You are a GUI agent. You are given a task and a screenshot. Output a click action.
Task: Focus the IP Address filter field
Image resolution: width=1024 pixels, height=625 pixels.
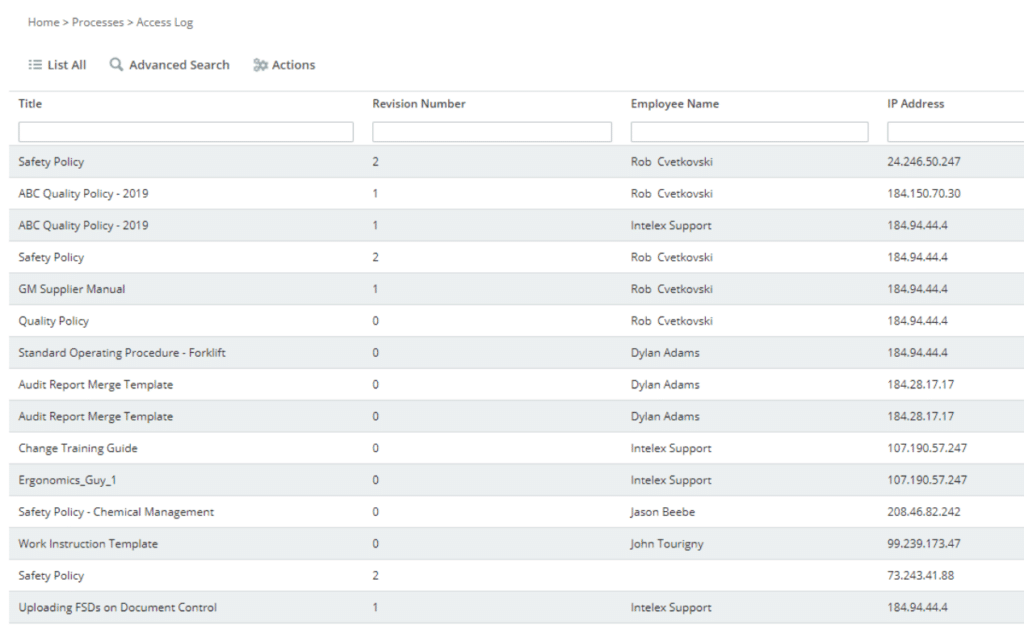click(955, 132)
